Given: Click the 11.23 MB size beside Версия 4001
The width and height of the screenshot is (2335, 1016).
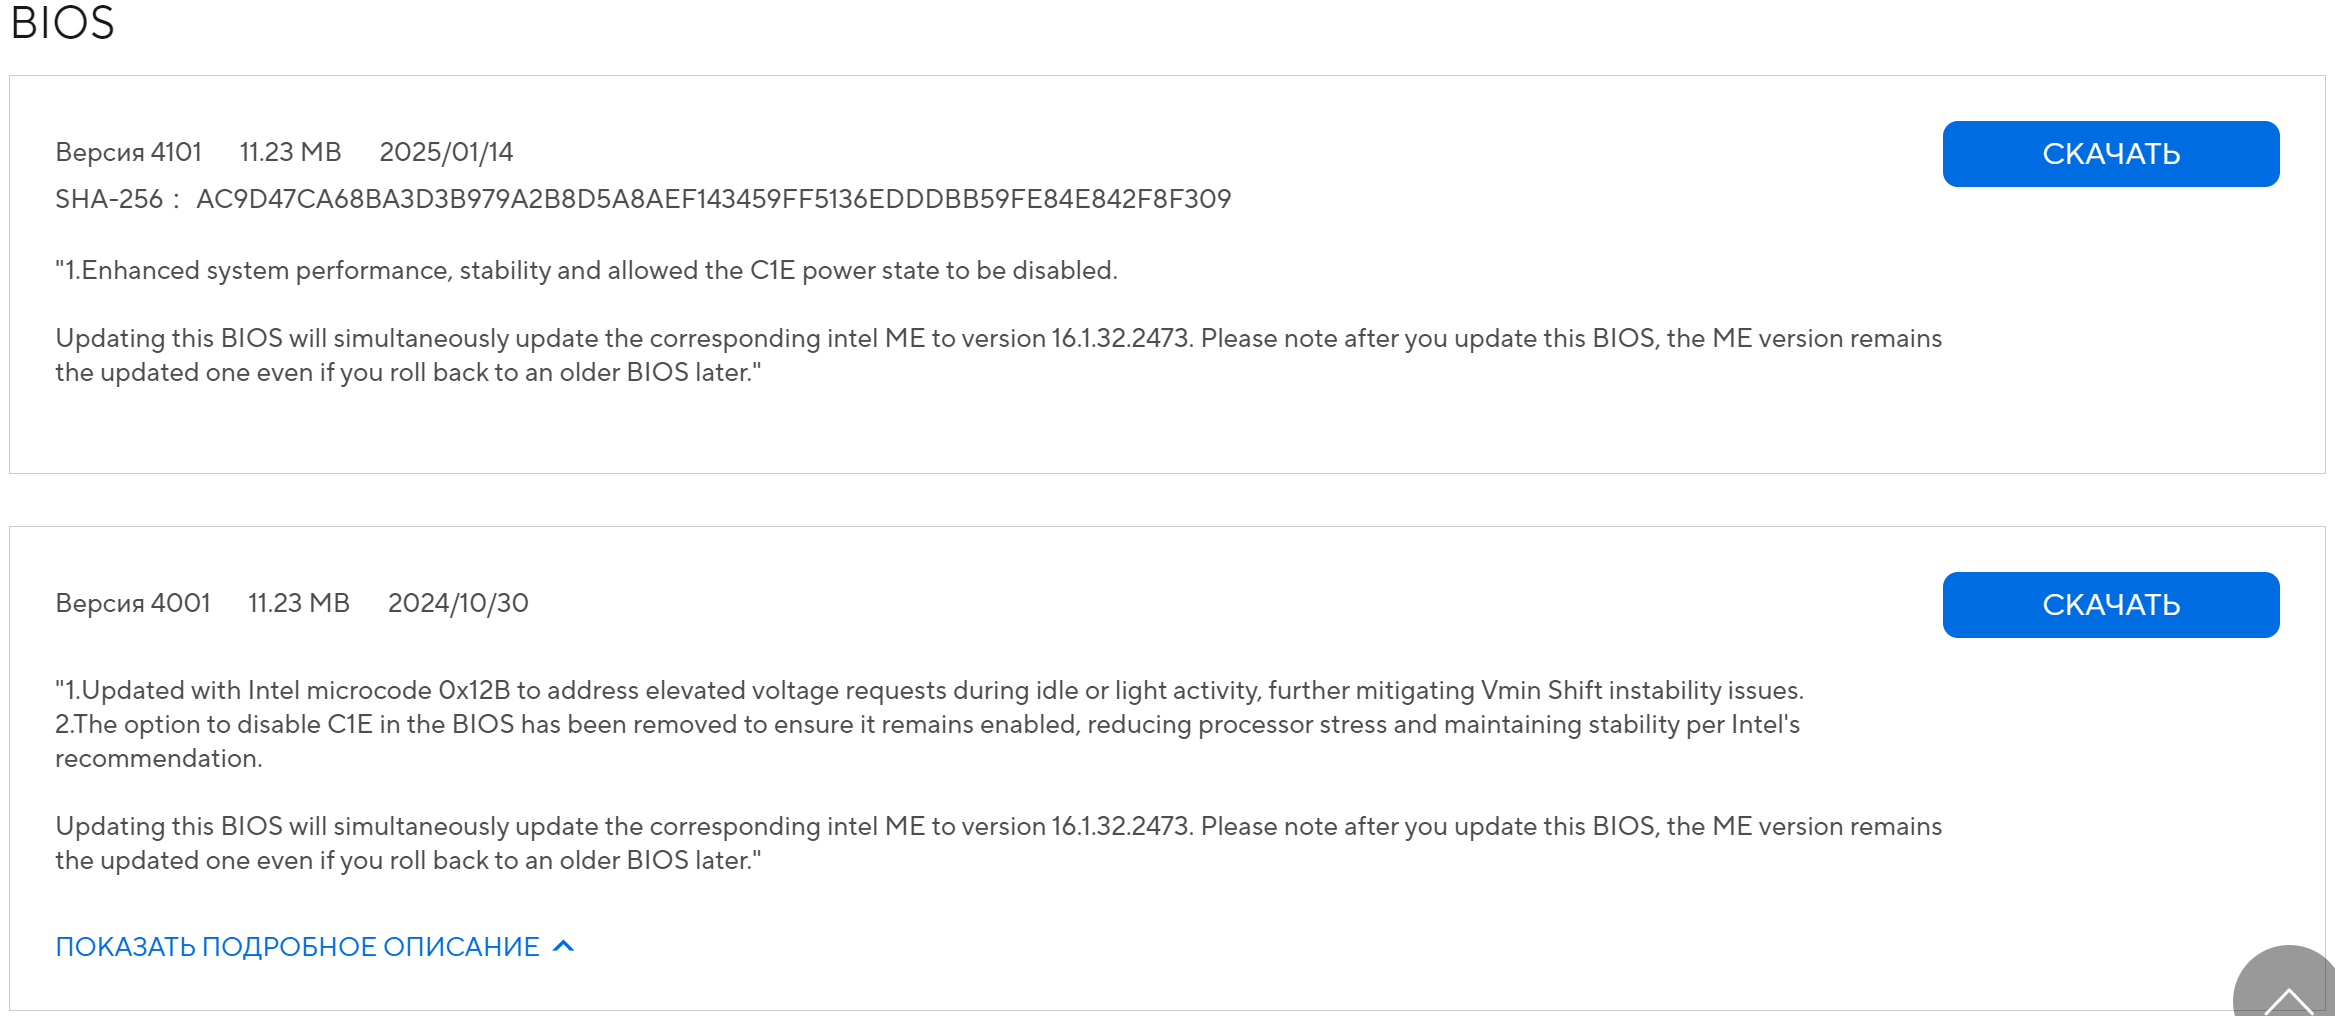Looking at the screenshot, I should 299,603.
